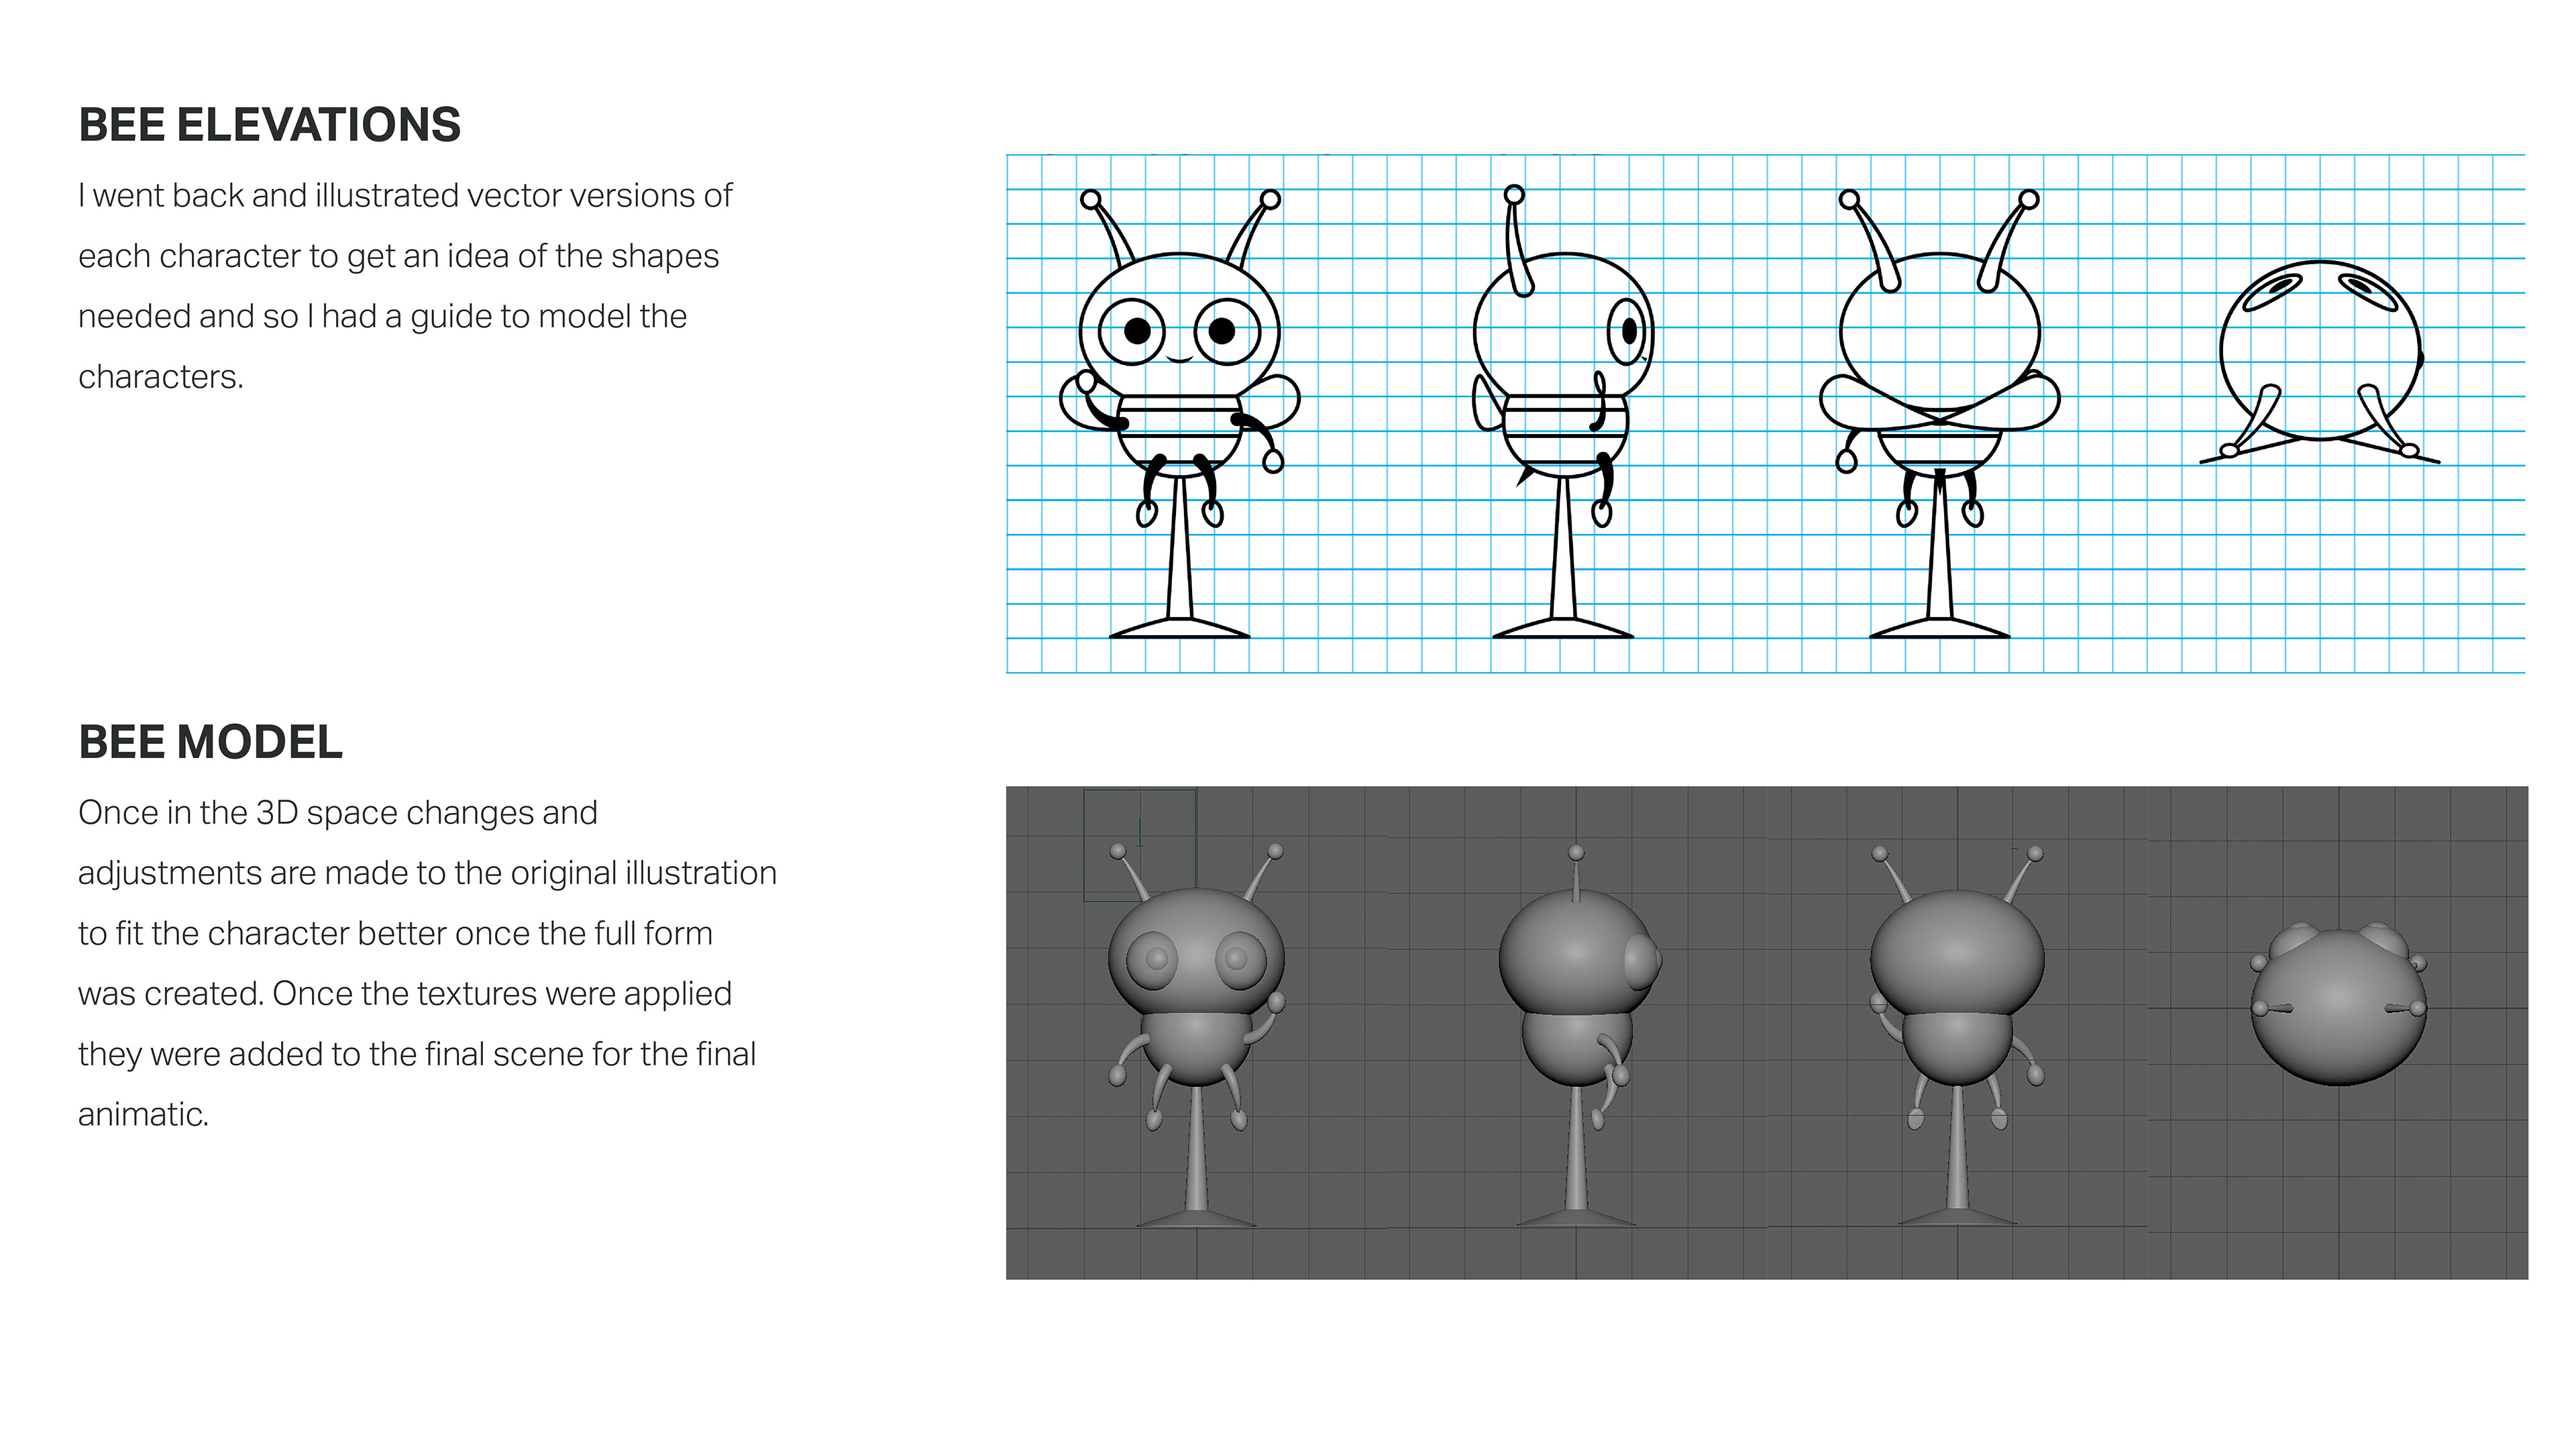Click the side-view gray 3D bee model
Viewport: 2576px width, 1449px height.
[x=1577, y=1030]
